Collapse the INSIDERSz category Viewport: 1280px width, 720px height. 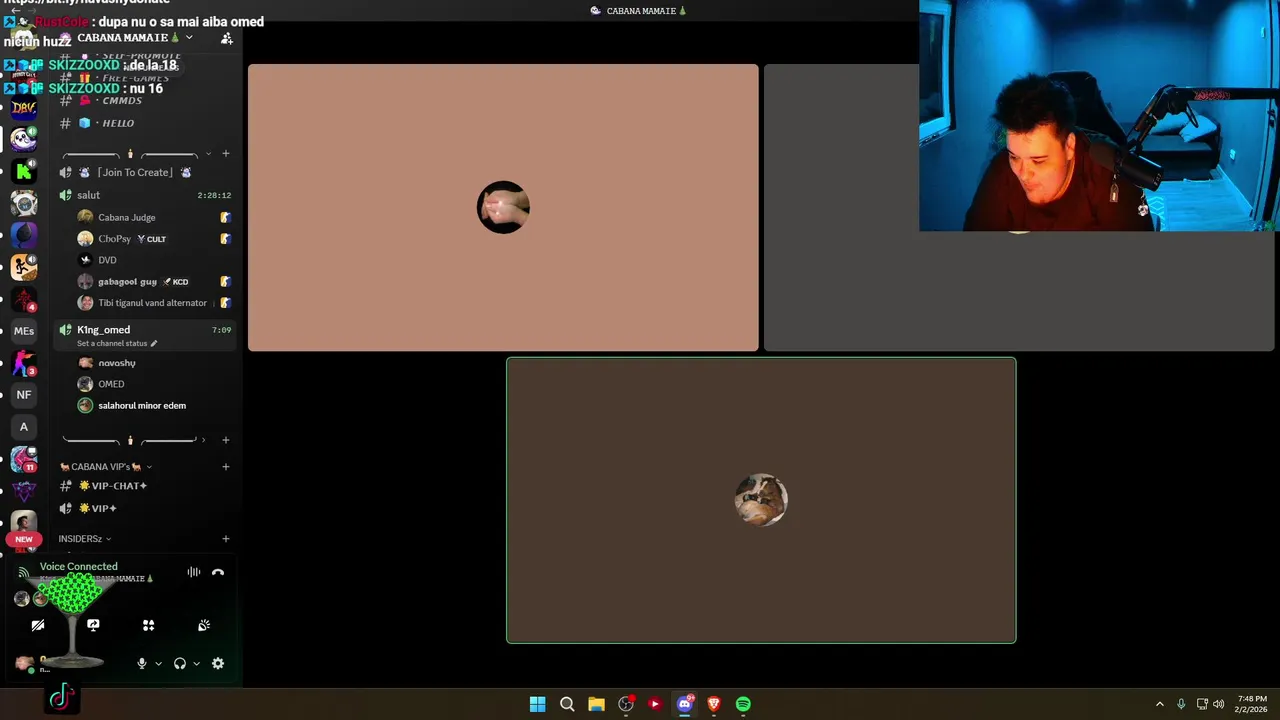click(85, 539)
